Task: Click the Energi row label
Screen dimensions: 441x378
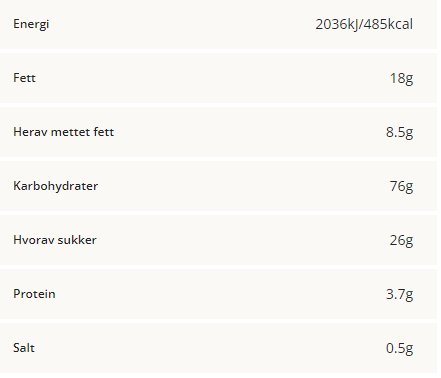Action: pos(31,24)
